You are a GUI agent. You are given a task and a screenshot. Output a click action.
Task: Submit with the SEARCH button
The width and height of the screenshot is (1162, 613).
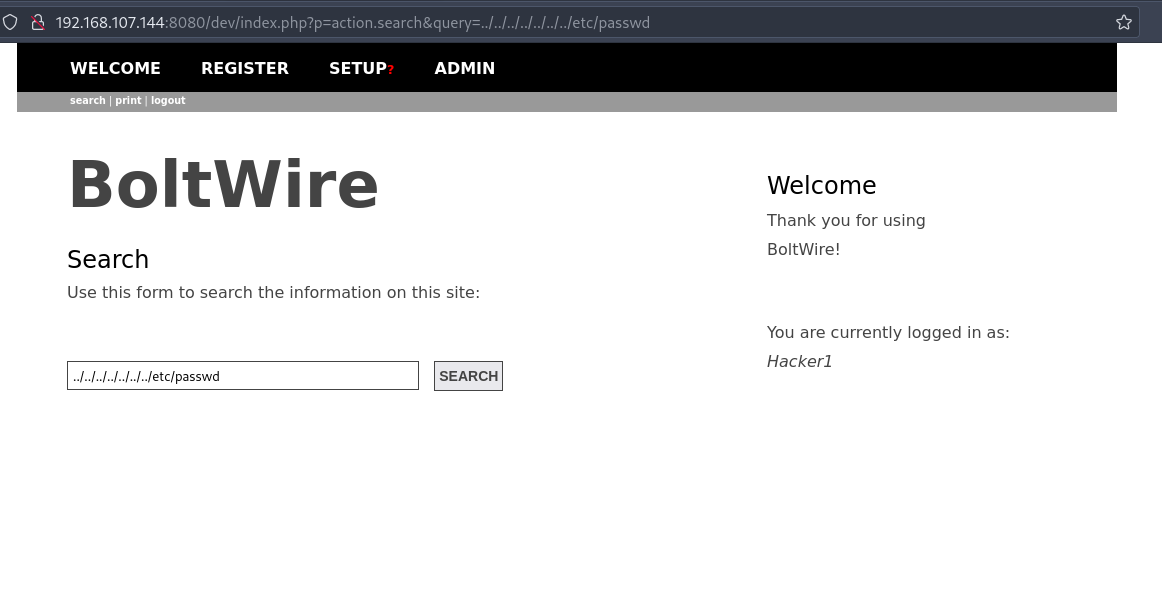pyautogui.click(x=468, y=376)
